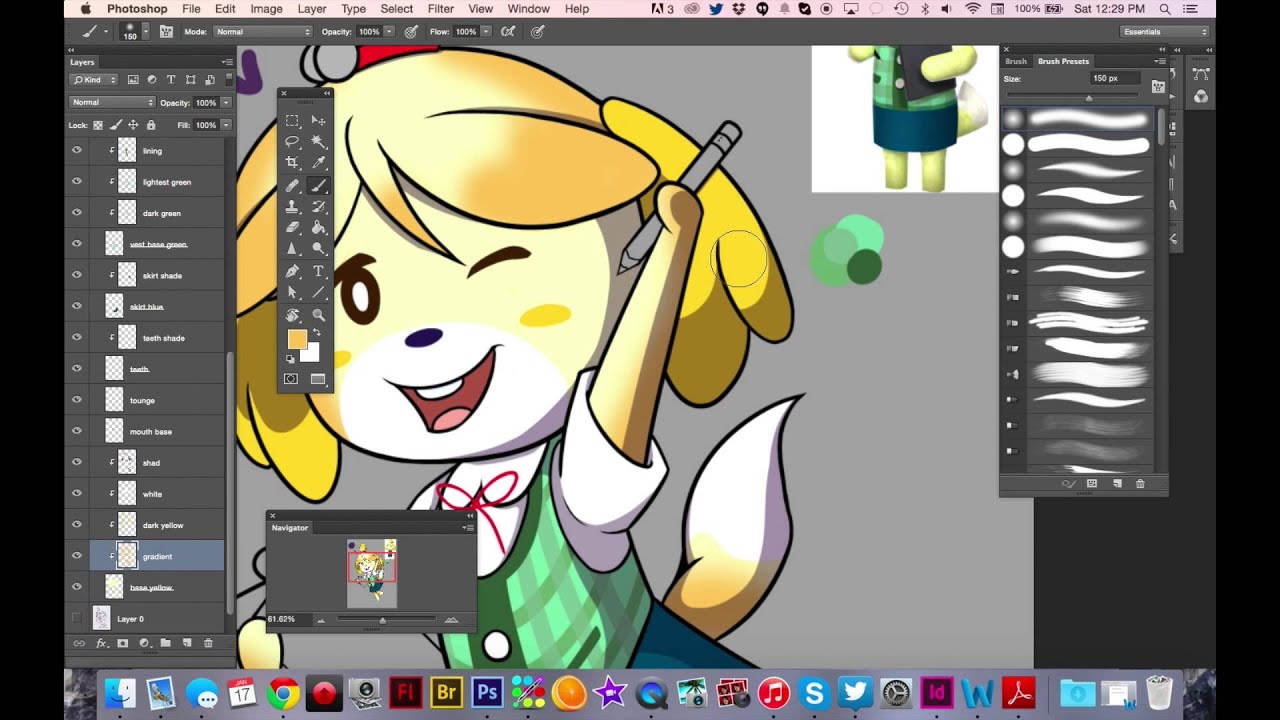Select the Paint Bucket tool

pos(318,228)
